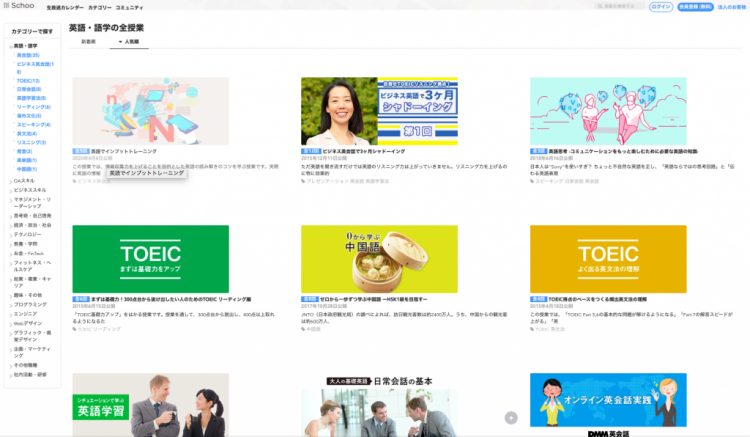
Task: Open the TOEIC(13) subcategory link
Action: point(28,80)
